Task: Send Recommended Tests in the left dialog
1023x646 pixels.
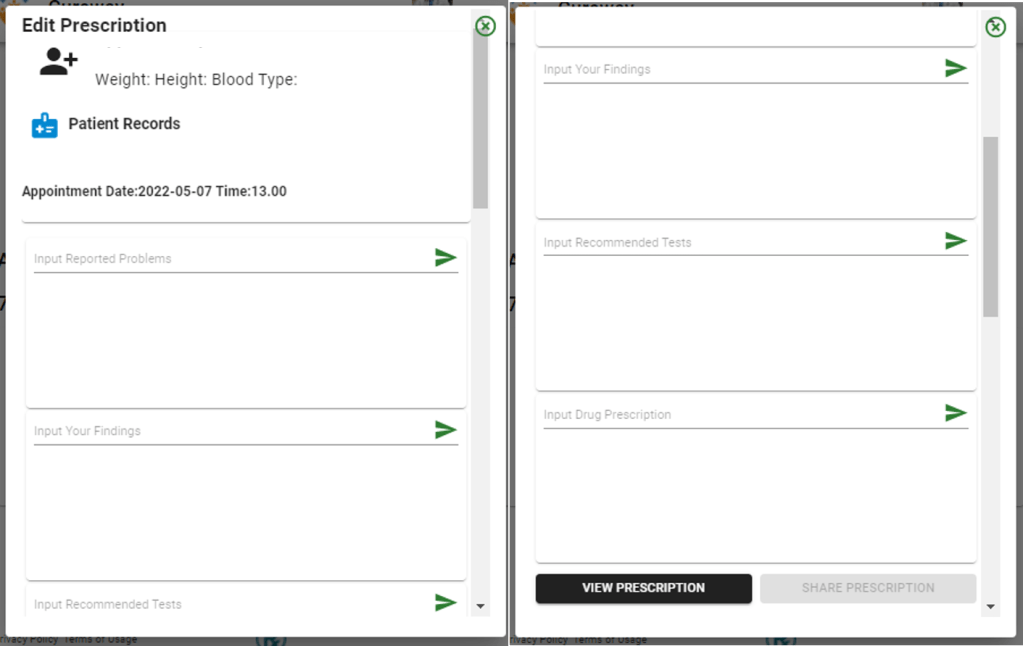Action: pos(446,602)
